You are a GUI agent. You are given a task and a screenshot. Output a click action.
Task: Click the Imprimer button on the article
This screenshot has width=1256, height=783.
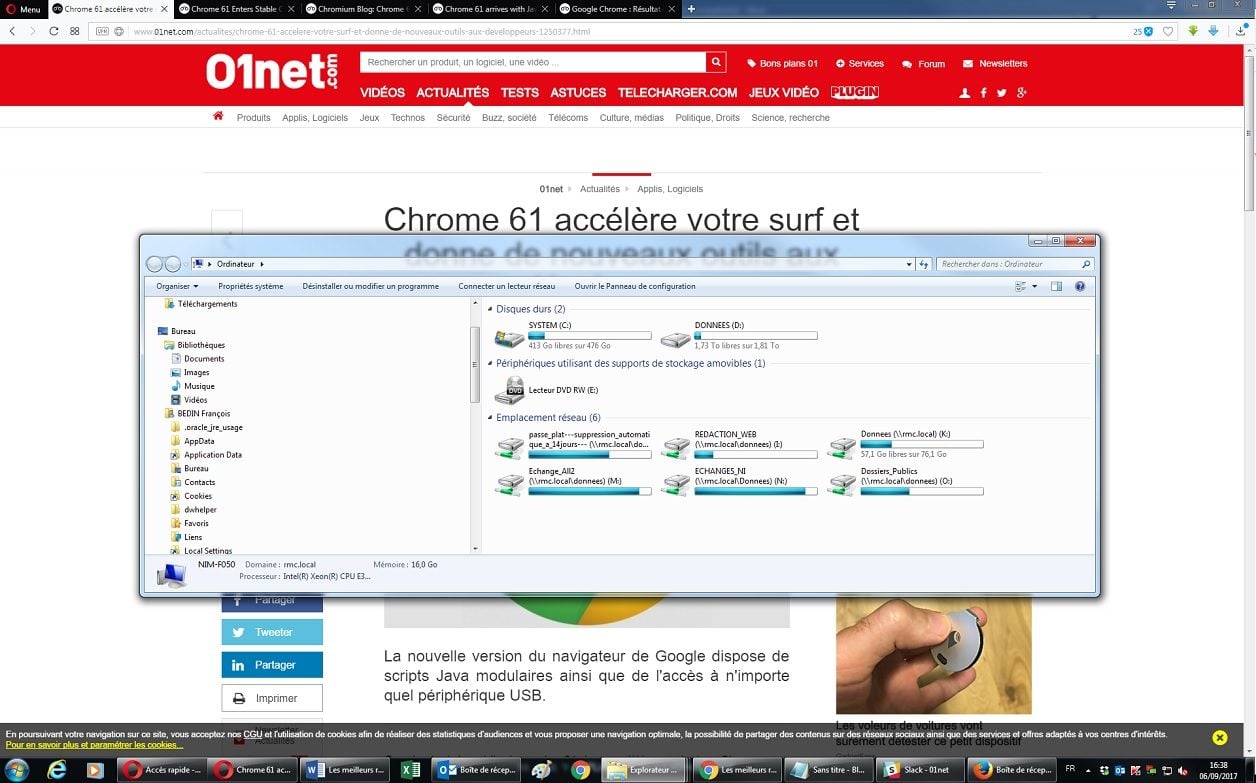point(272,698)
